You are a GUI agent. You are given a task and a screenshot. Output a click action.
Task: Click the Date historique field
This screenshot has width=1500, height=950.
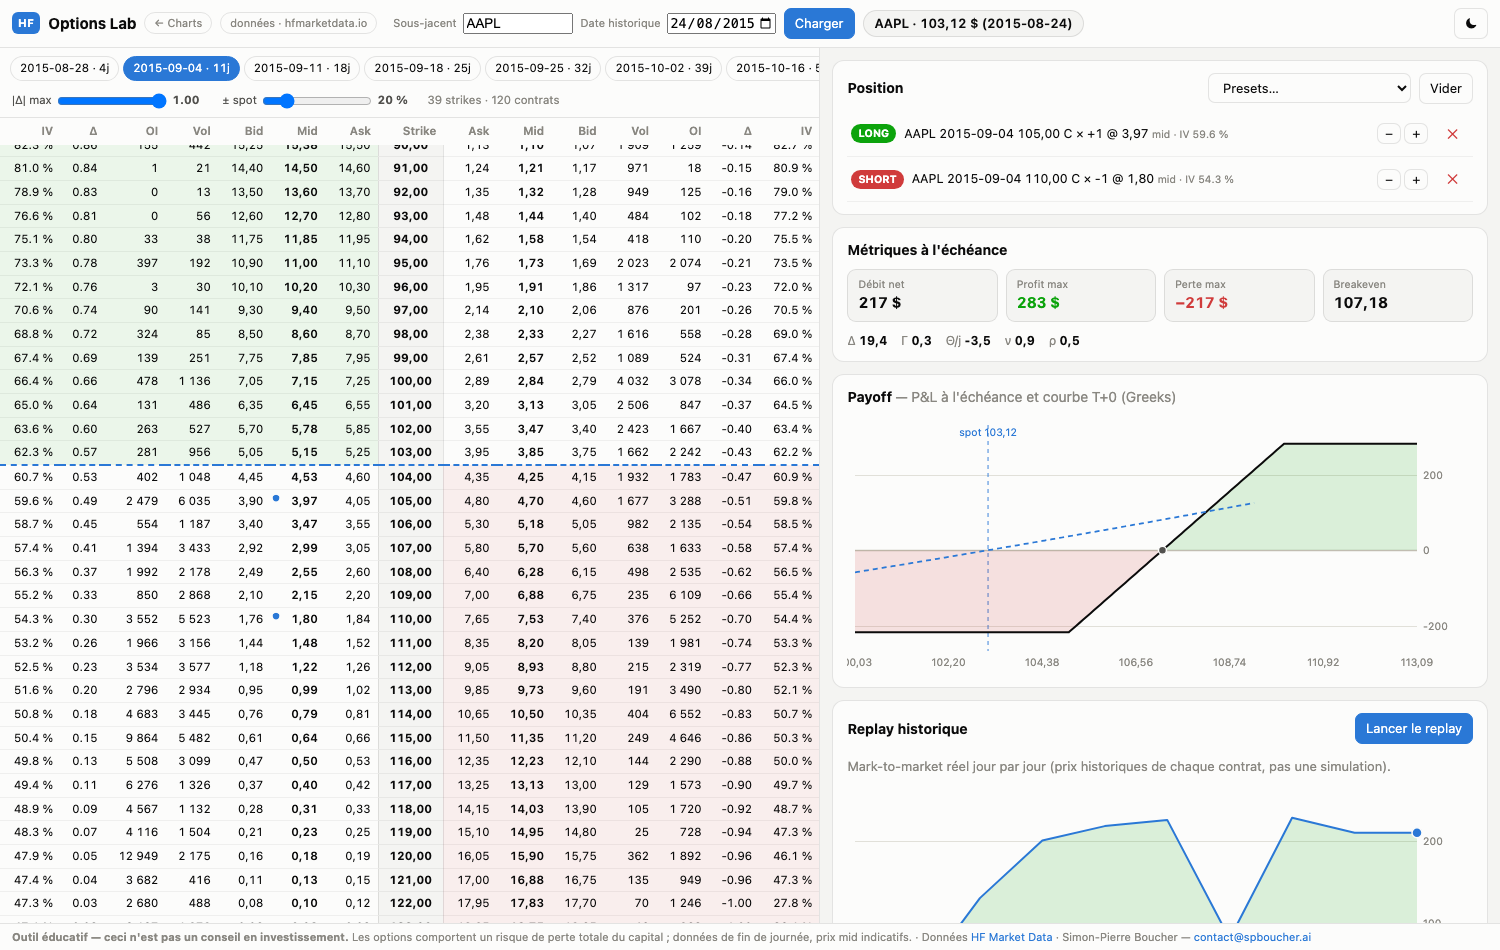point(722,23)
